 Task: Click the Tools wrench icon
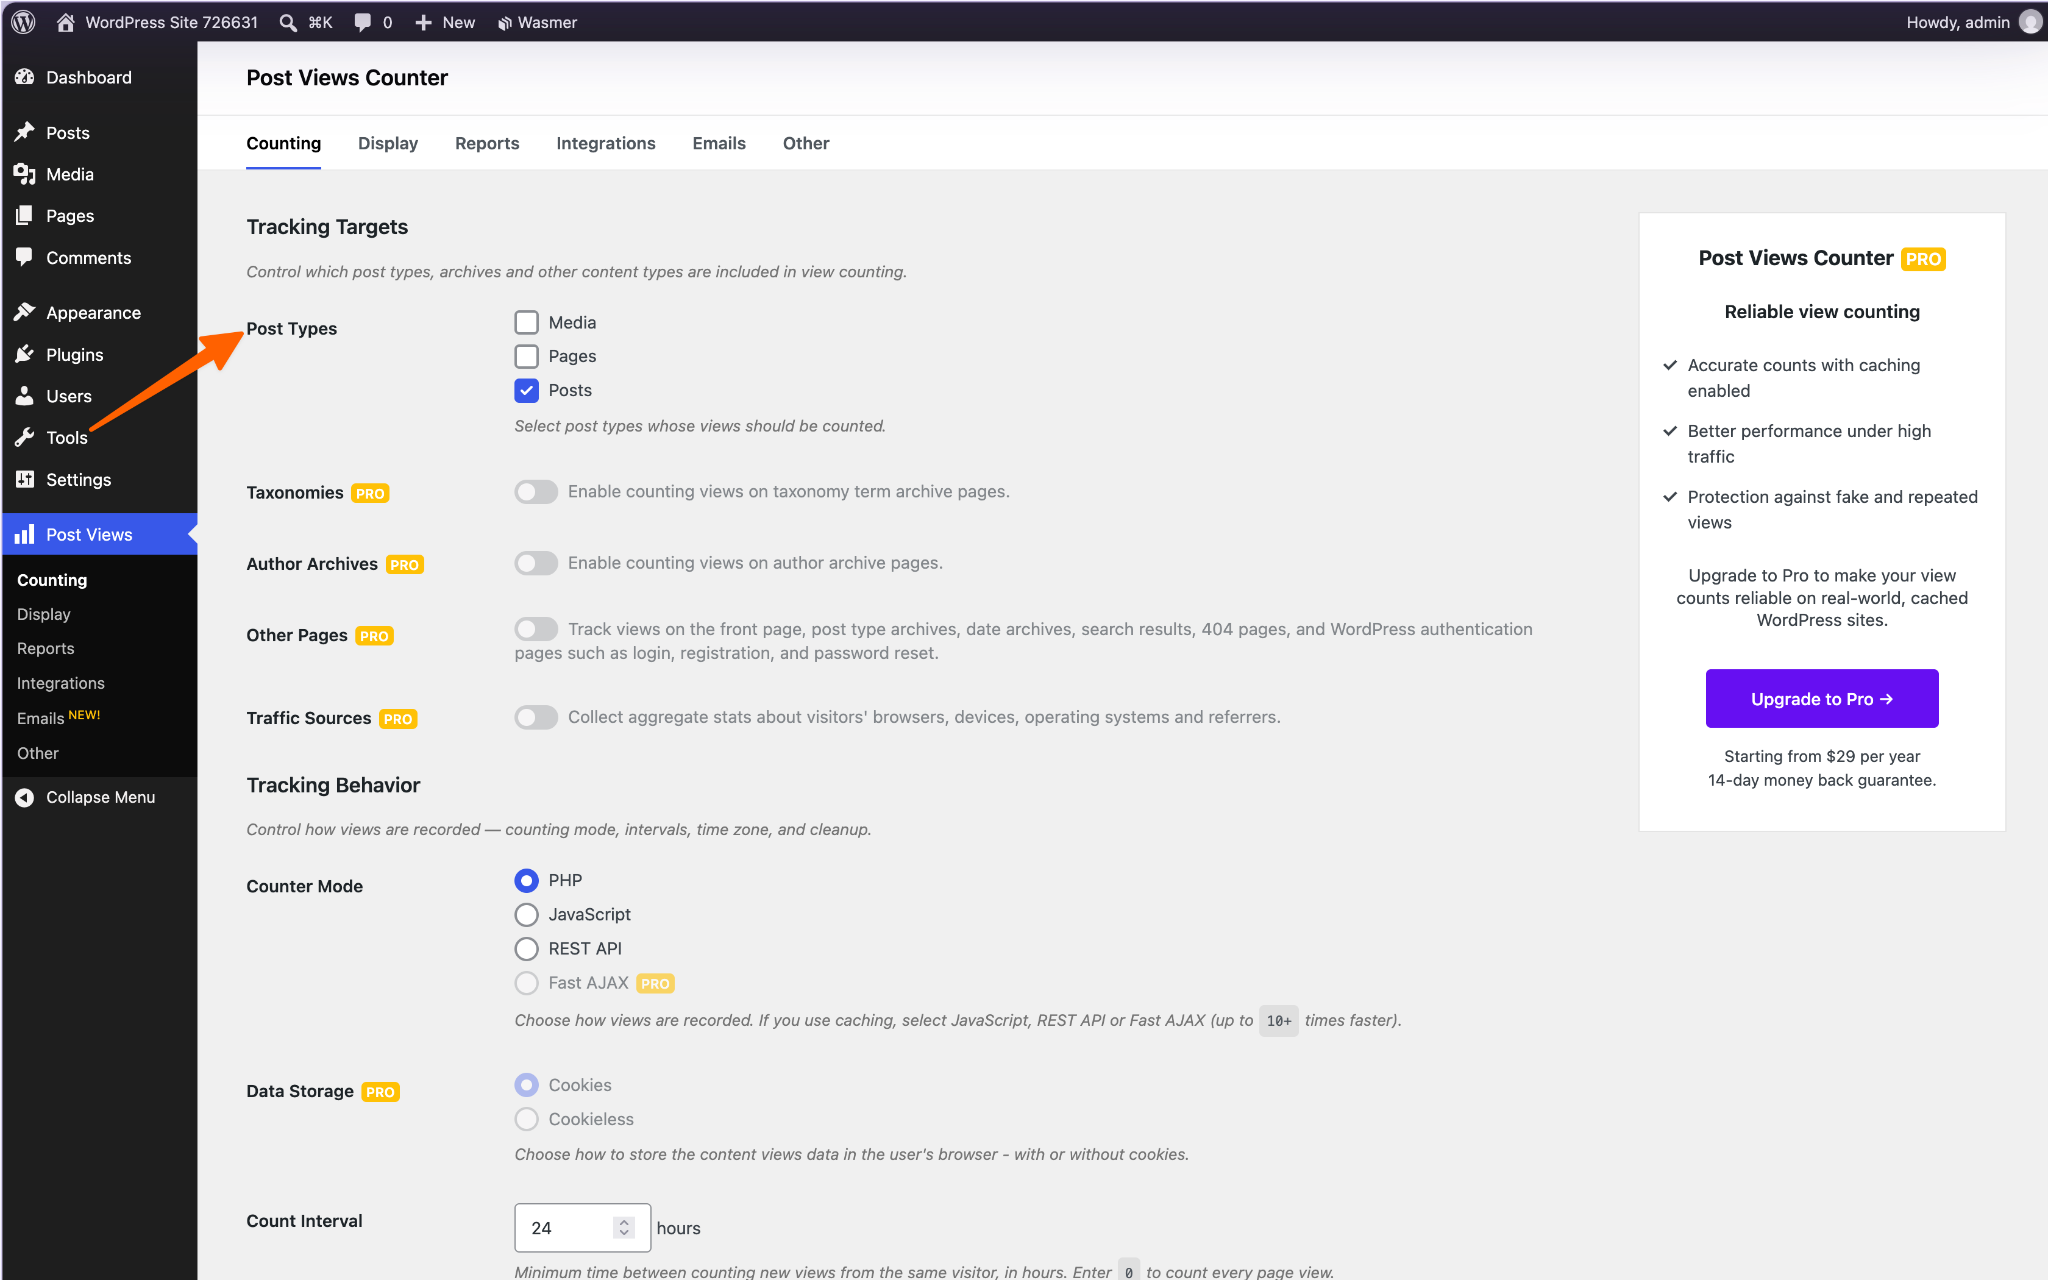click(x=25, y=437)
